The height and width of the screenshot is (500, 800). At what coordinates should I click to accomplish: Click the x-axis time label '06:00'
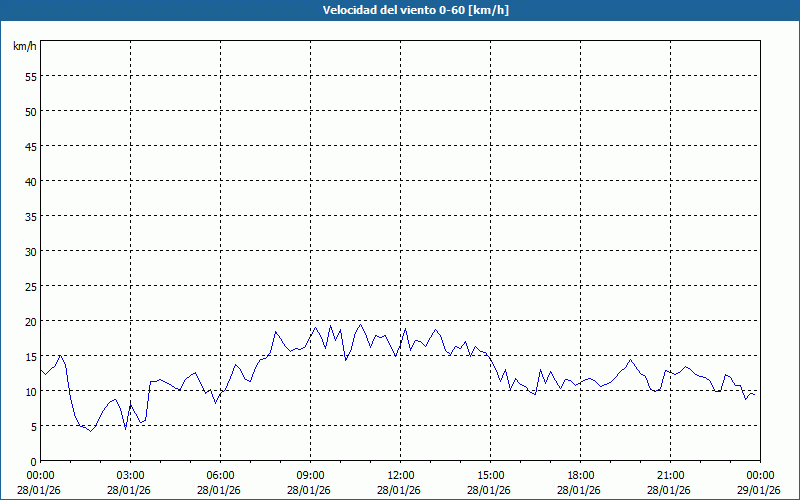pos(220,476)
